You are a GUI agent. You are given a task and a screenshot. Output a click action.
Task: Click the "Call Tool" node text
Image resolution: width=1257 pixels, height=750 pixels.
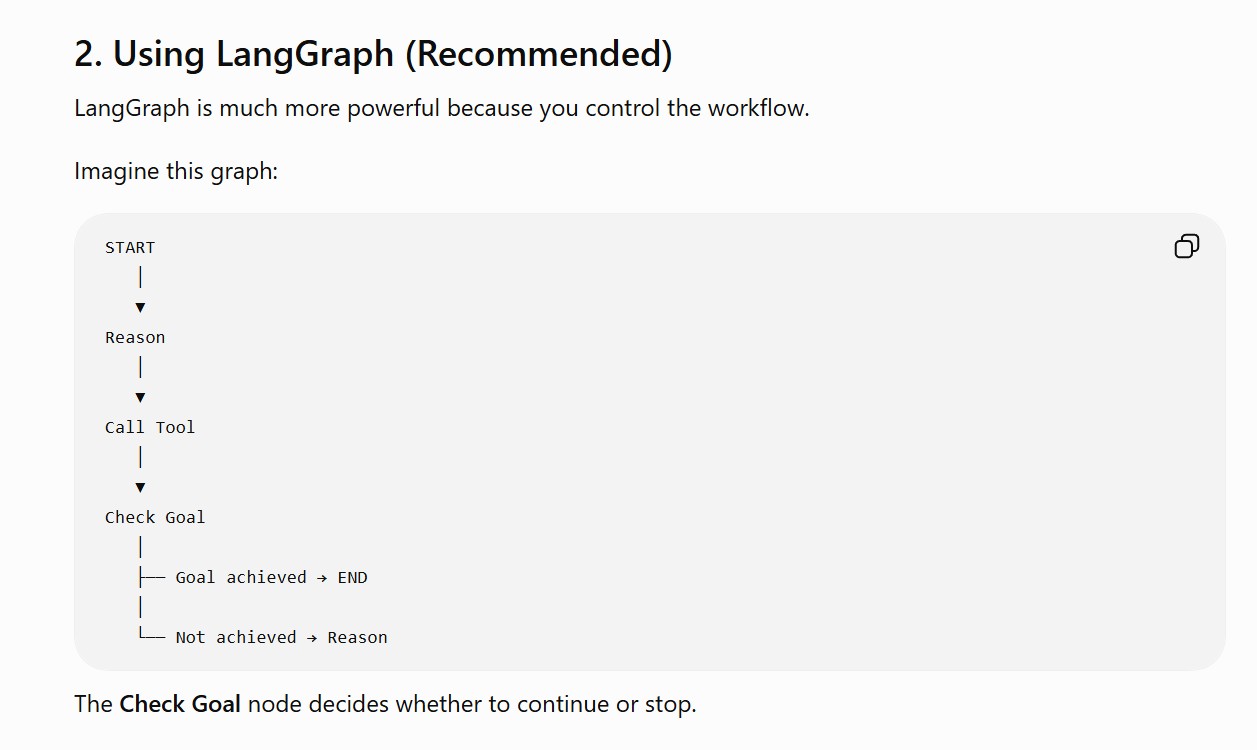(150, 427)
